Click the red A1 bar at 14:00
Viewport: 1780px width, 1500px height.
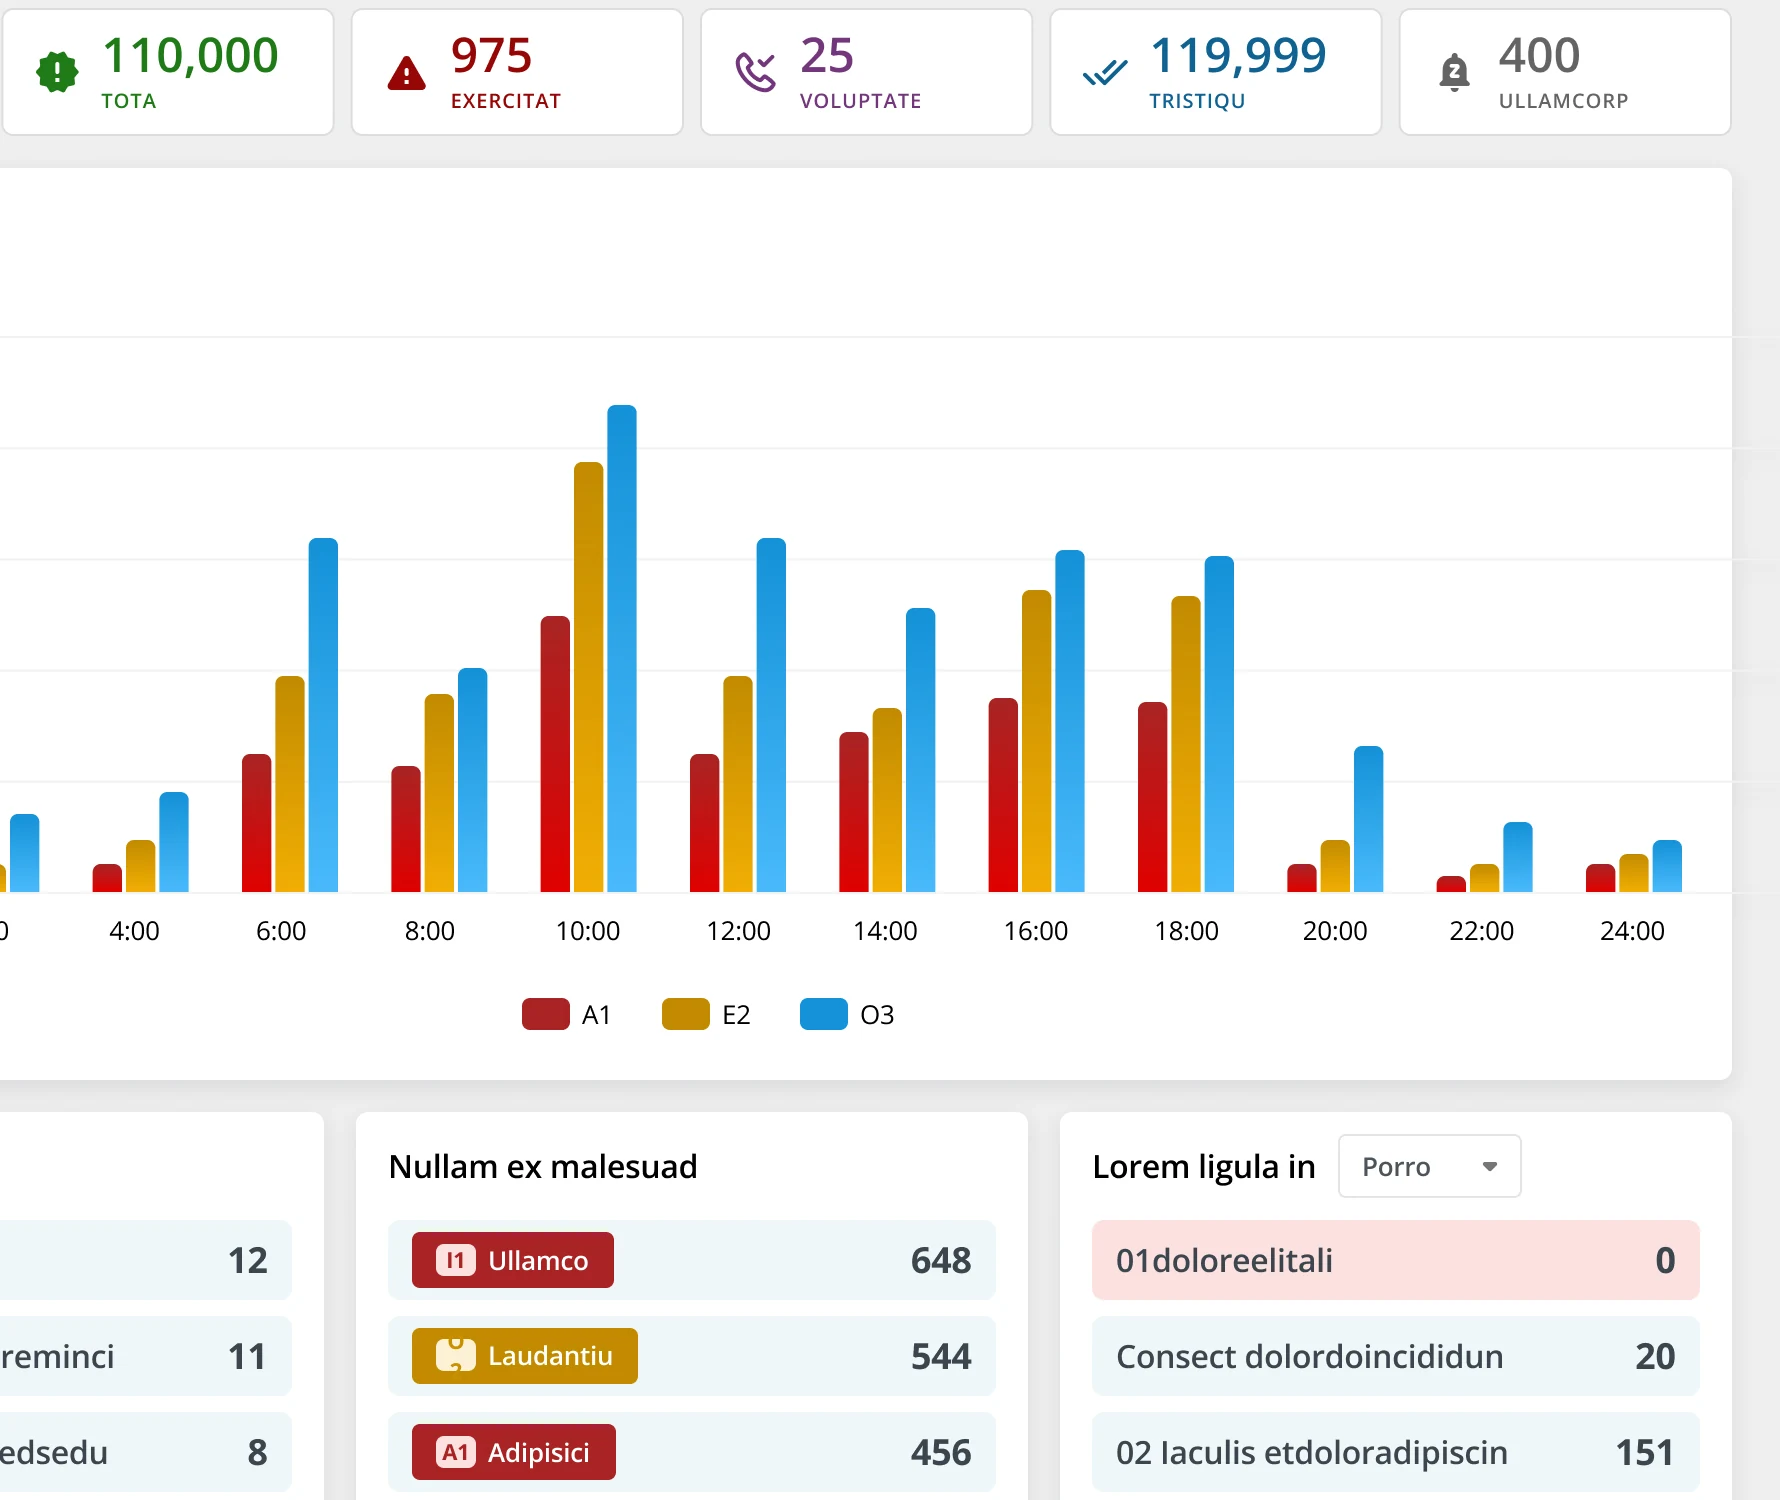pos(854,812)
